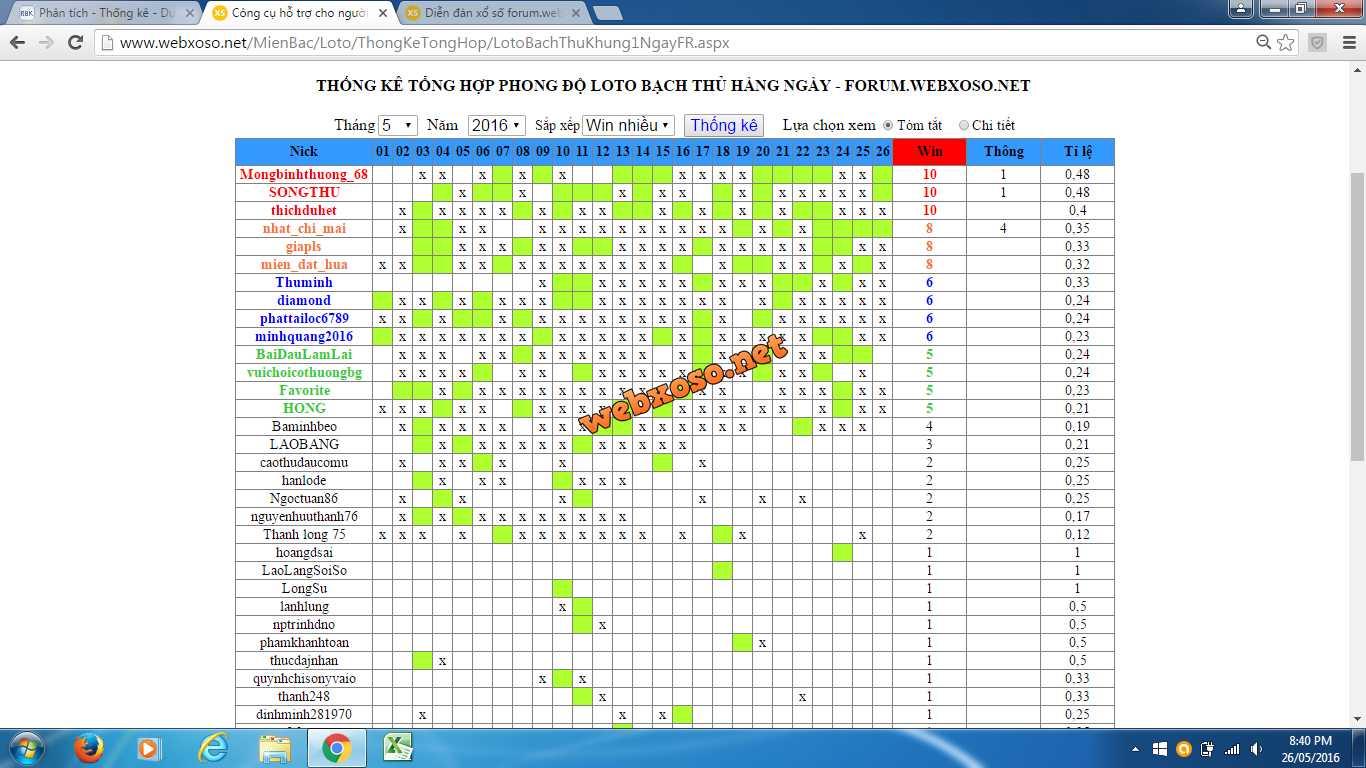Open the Chrome menu hamburger icon
The height and width of the screenshot is (768, 1366).
[x=1347, y=43]
